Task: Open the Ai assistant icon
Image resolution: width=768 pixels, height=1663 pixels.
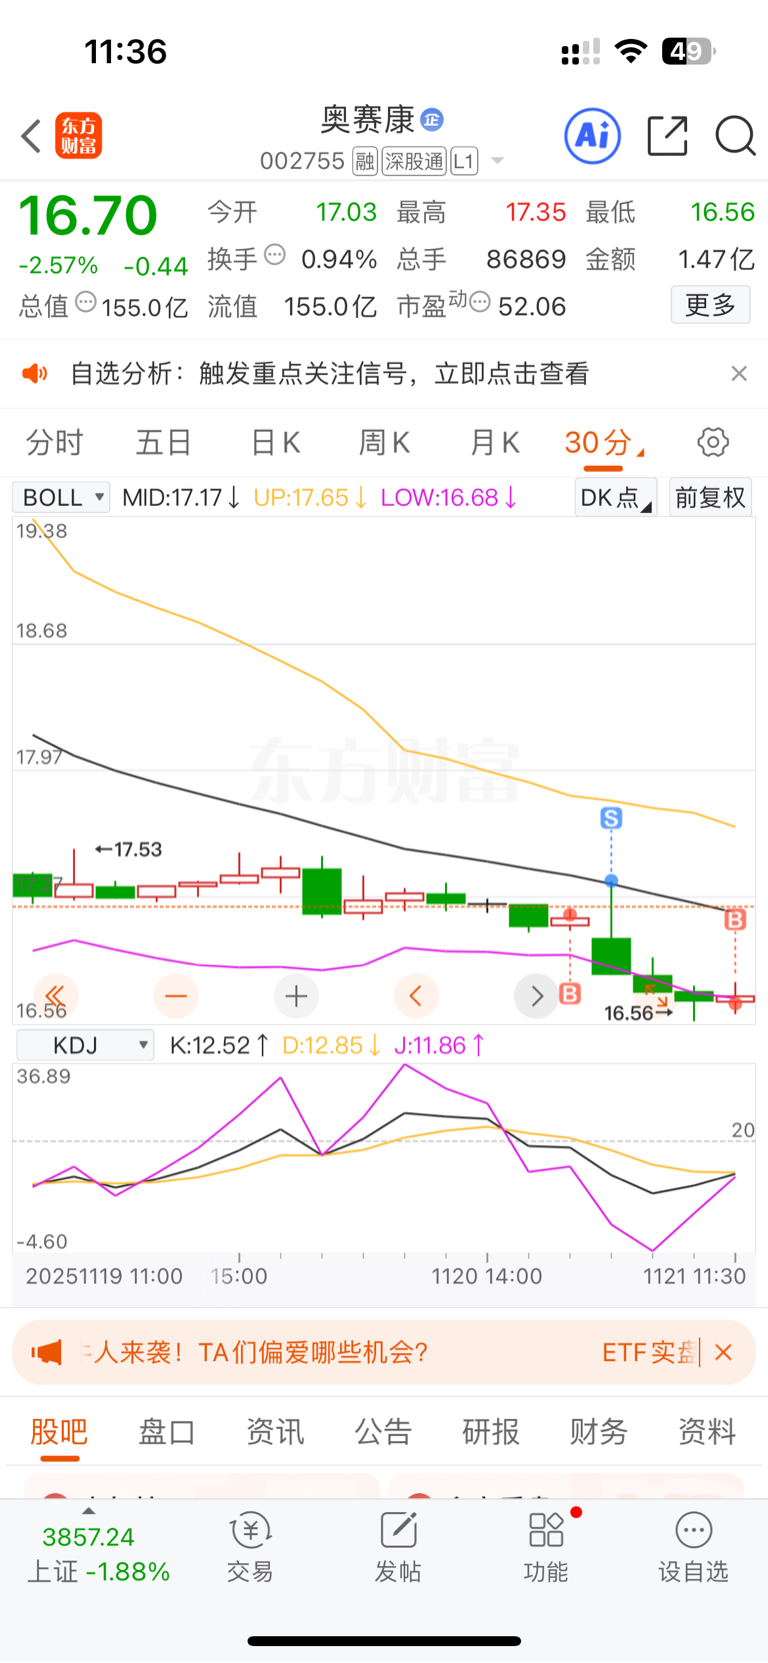Action: [593, 135]
